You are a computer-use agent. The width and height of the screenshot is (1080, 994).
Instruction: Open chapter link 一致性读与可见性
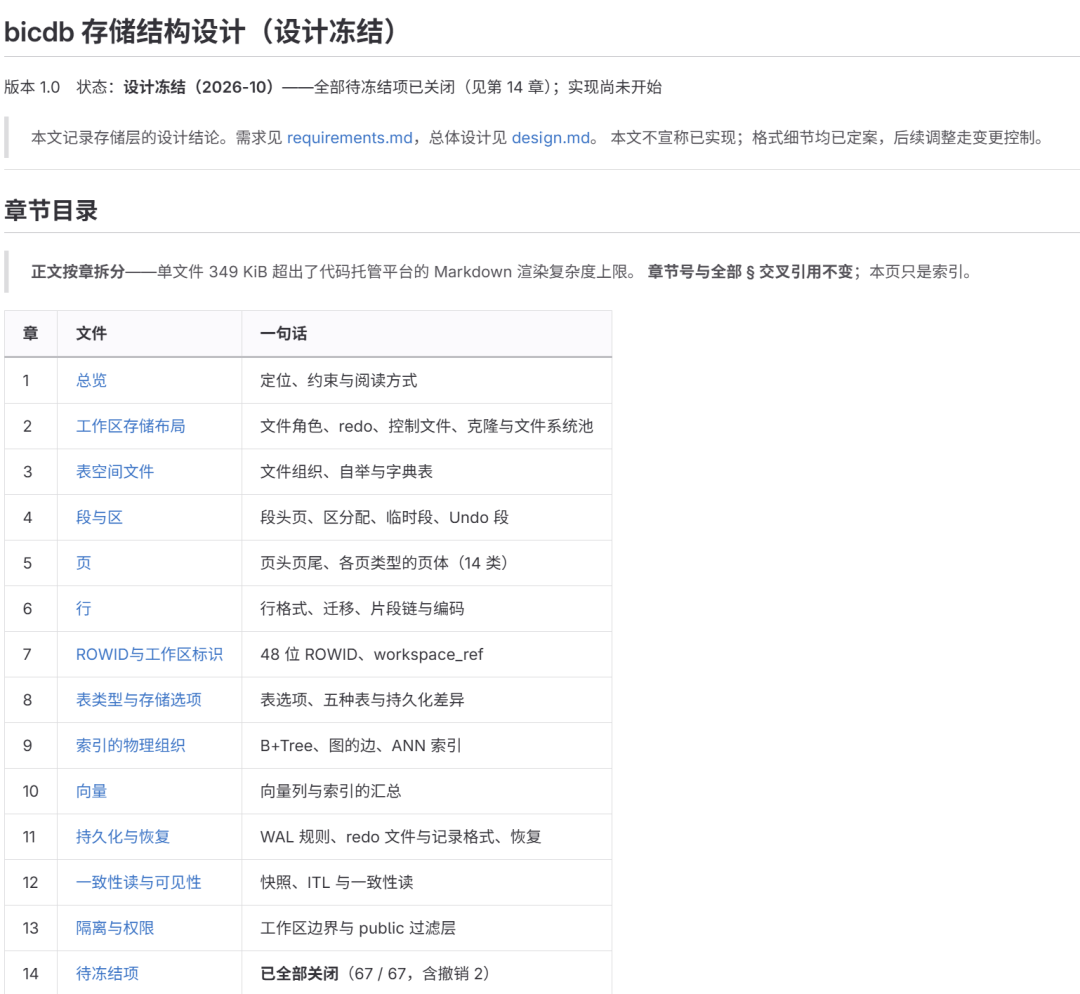tap(138, 882)
